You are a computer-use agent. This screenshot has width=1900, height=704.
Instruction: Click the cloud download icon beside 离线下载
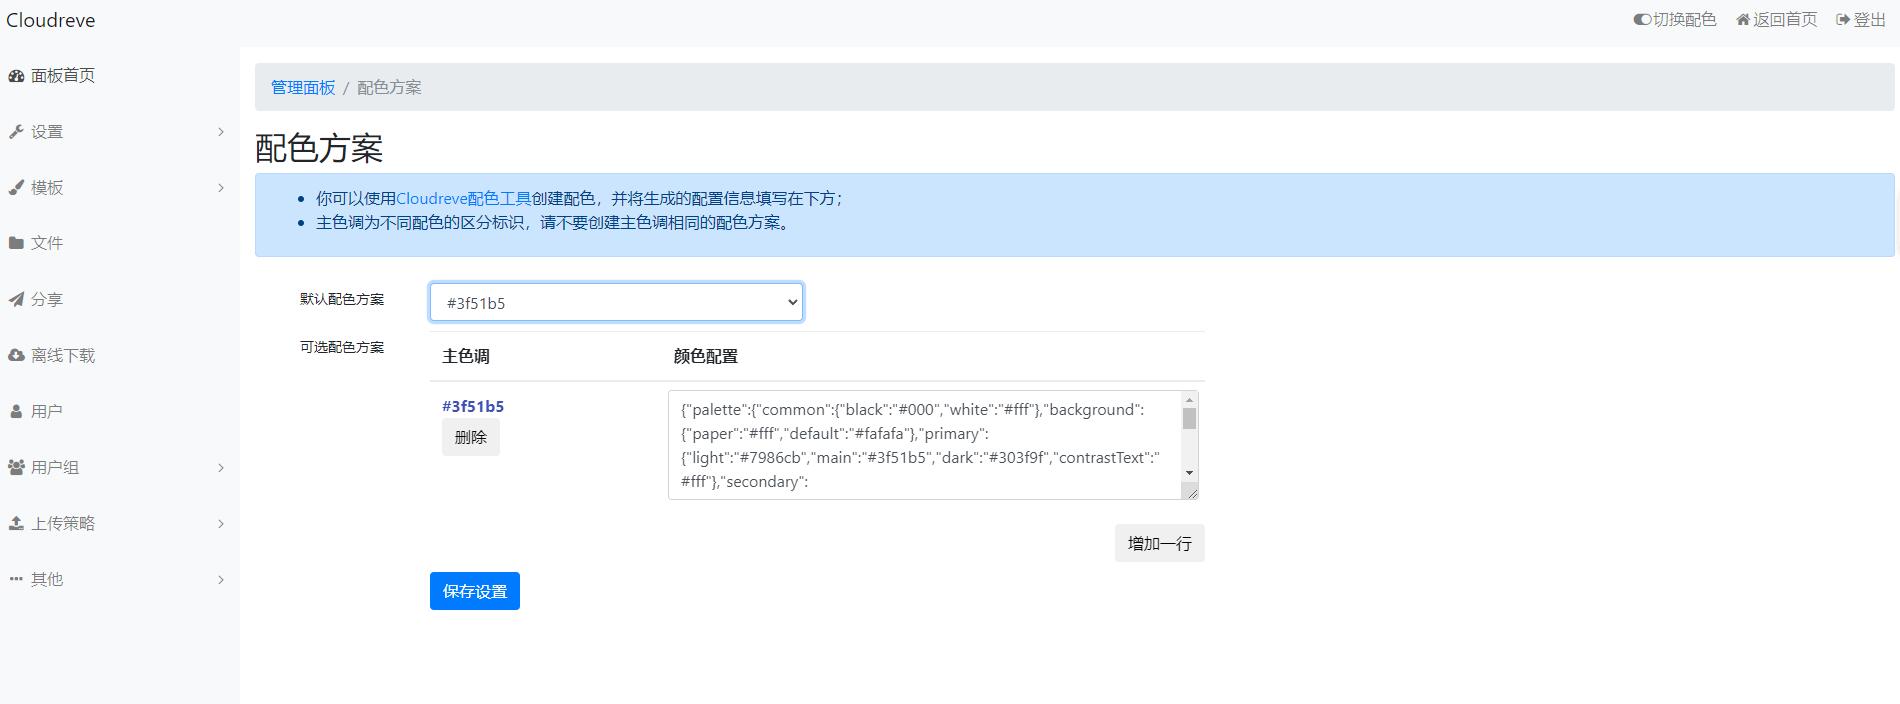(x=16, y=355)
